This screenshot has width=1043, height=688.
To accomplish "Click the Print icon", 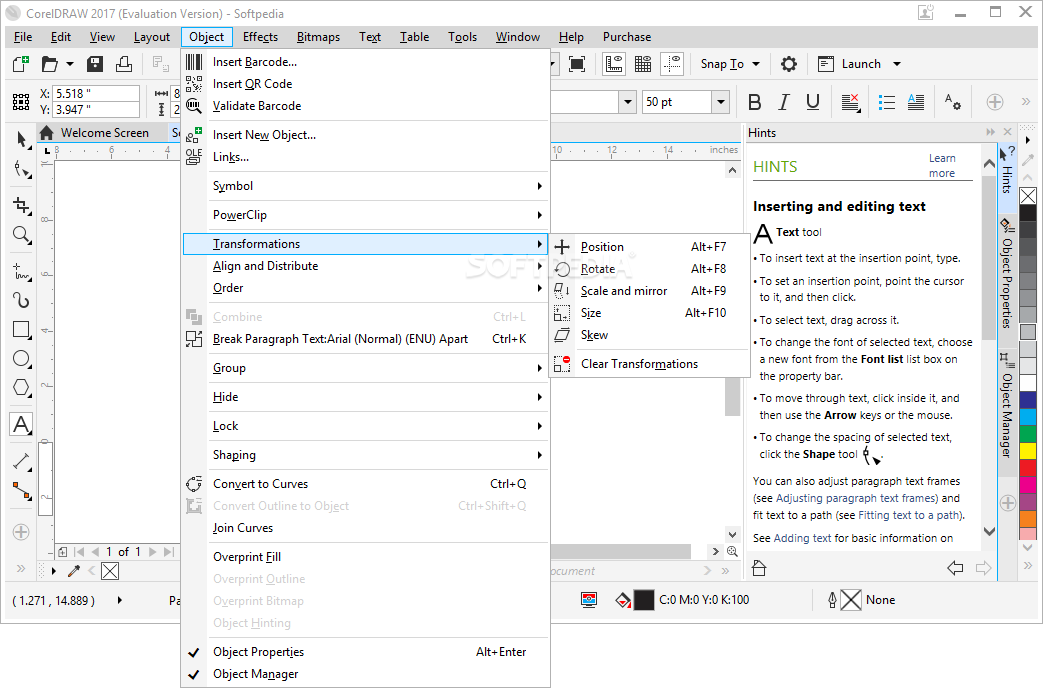I will 124,64.
